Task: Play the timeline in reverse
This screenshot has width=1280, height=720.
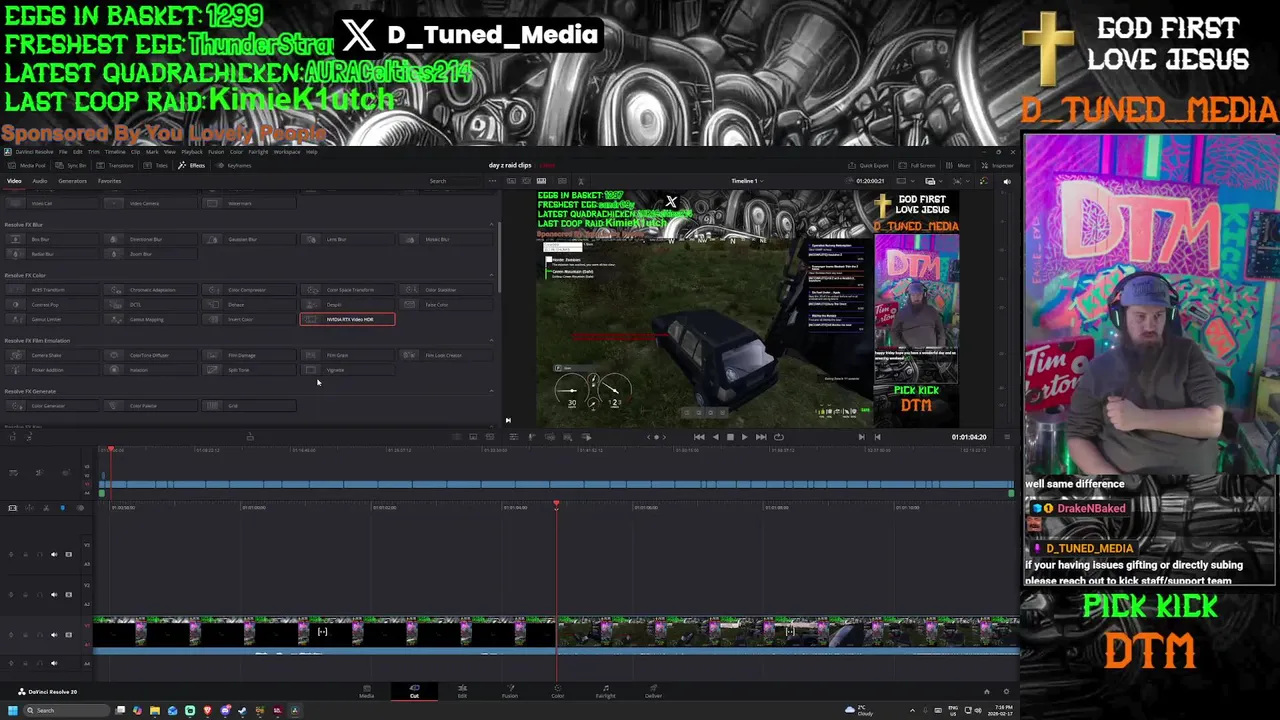Action: [715, 437]
